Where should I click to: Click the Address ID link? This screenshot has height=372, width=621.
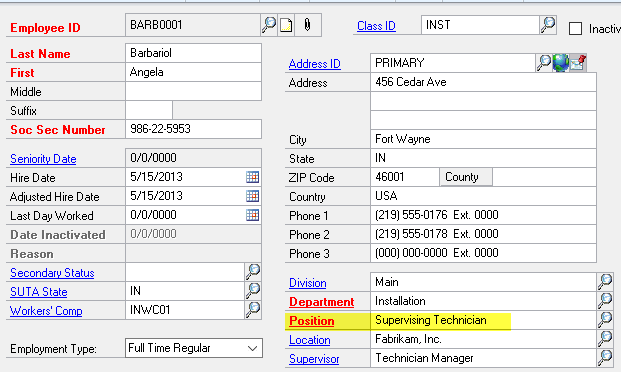click(x=314, y=64)
